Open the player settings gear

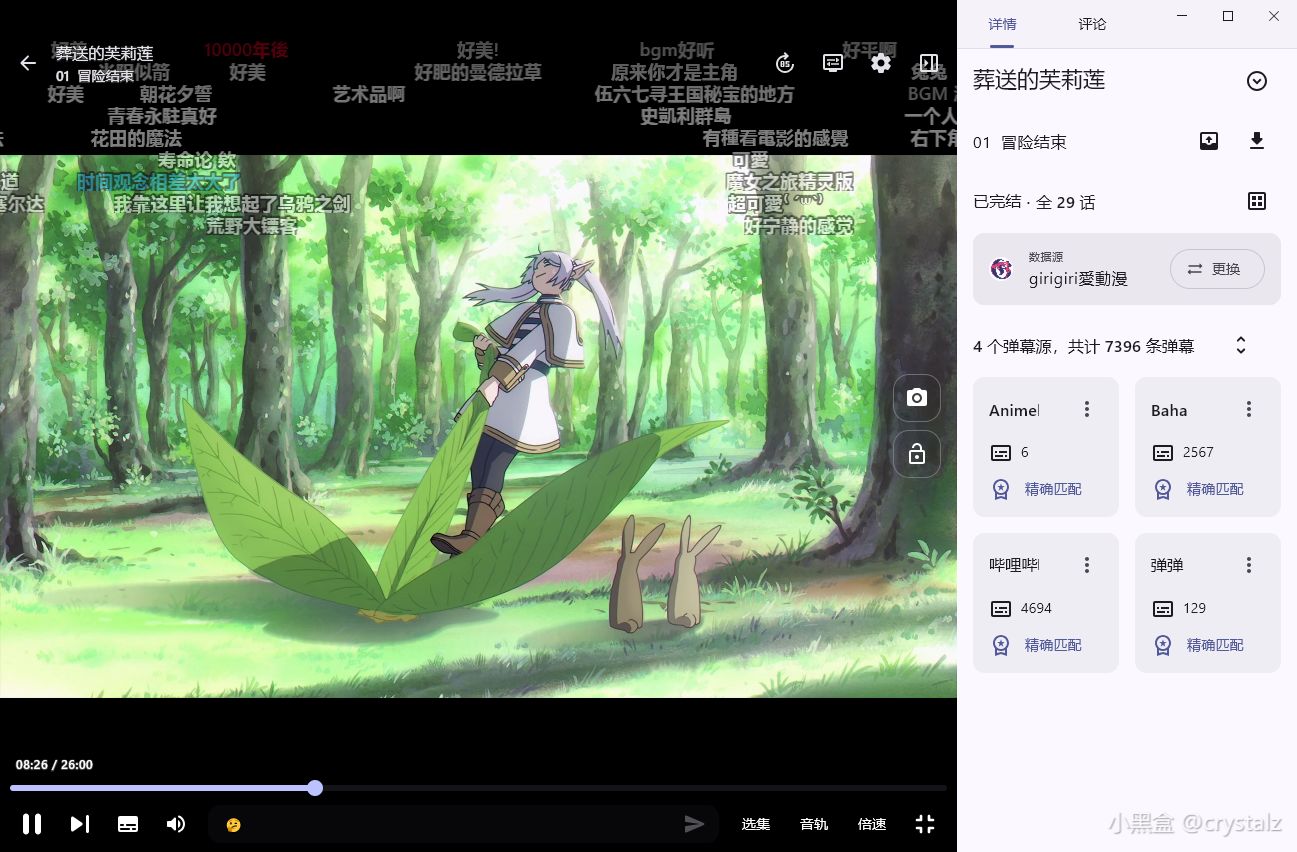click(x=881, y=63)
